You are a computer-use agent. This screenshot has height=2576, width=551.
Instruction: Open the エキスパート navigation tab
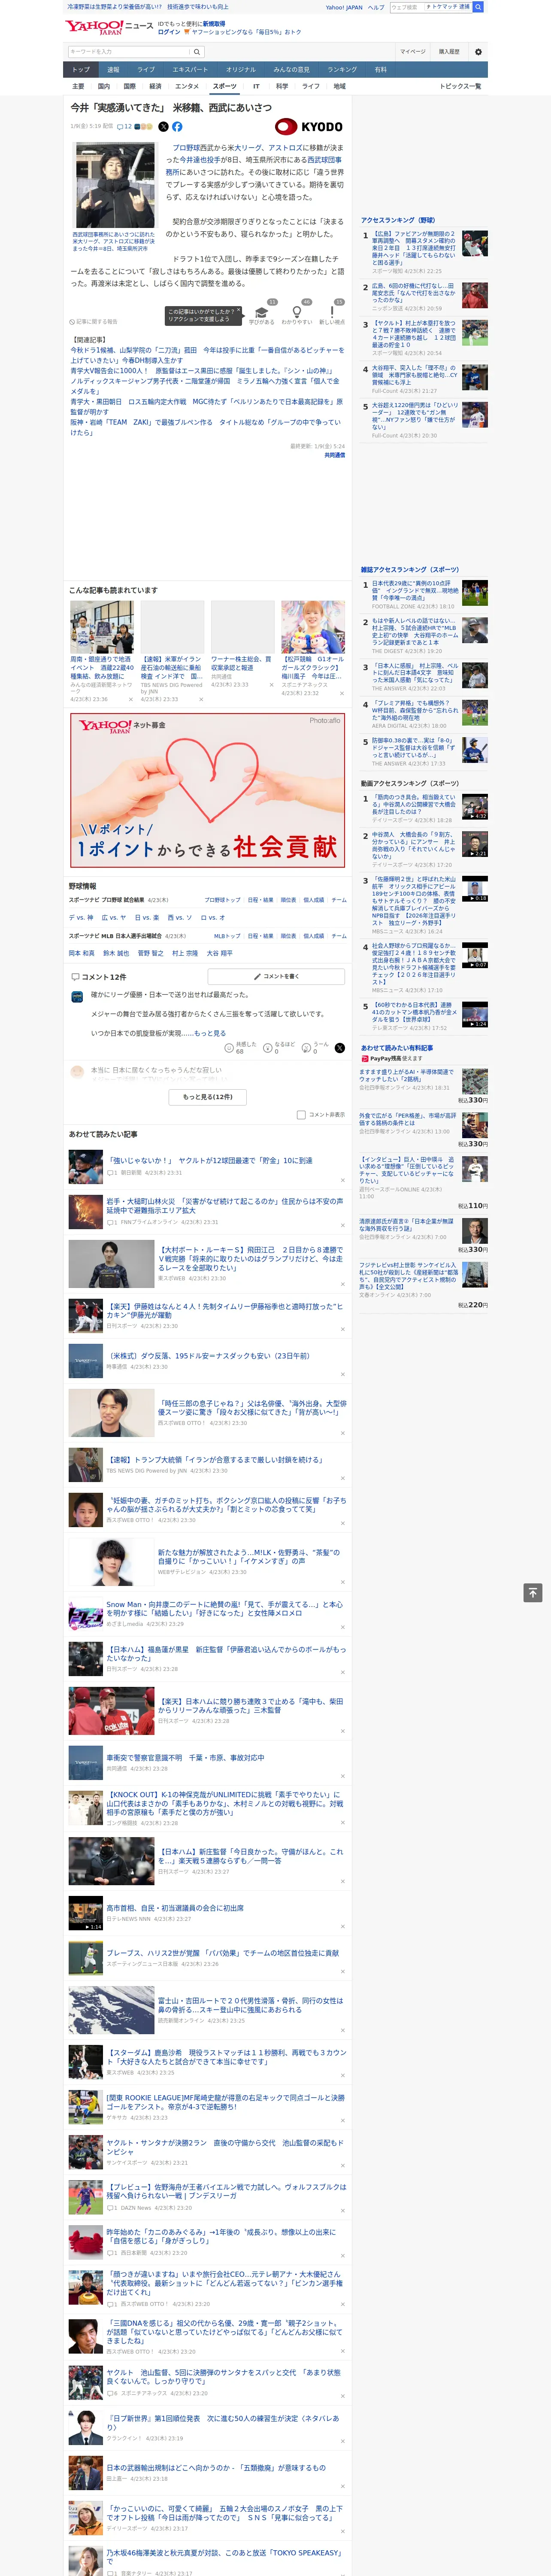pyautogui.click(x=190, y=70)
